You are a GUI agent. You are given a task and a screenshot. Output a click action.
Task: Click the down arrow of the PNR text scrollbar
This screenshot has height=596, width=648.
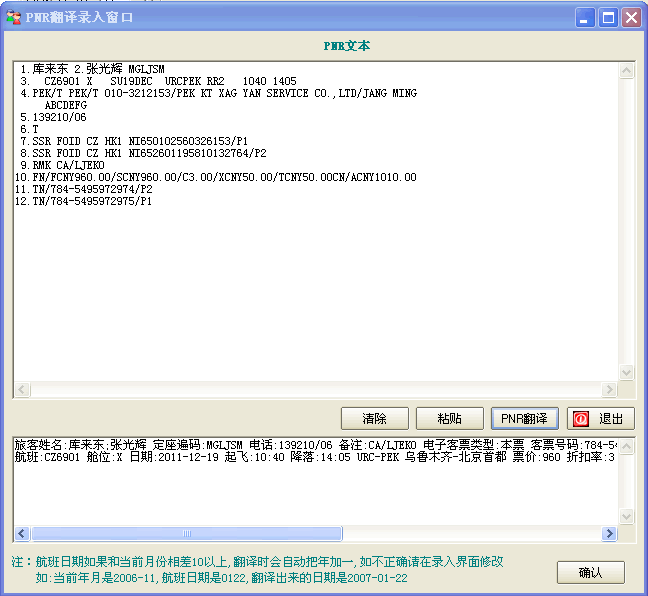tap(626, 372)
